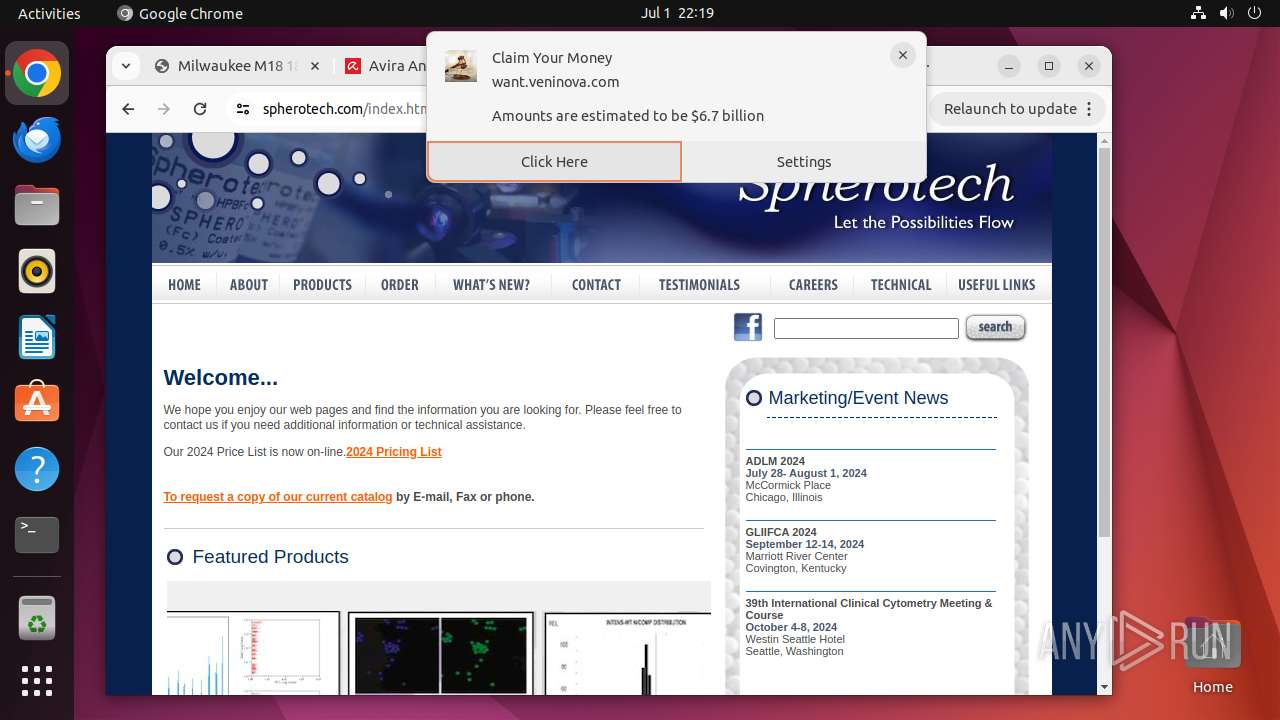1280x720 pixels.
Task: Open the USEFUL LINKS navigation item
Action: point(997,285)
